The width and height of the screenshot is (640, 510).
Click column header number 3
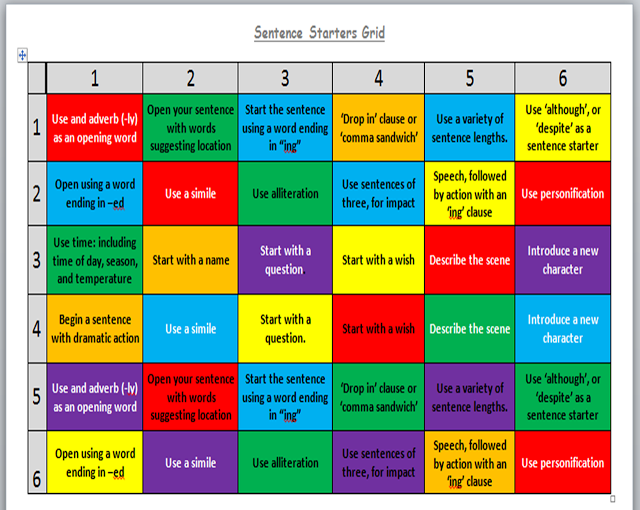pos(284,78)
